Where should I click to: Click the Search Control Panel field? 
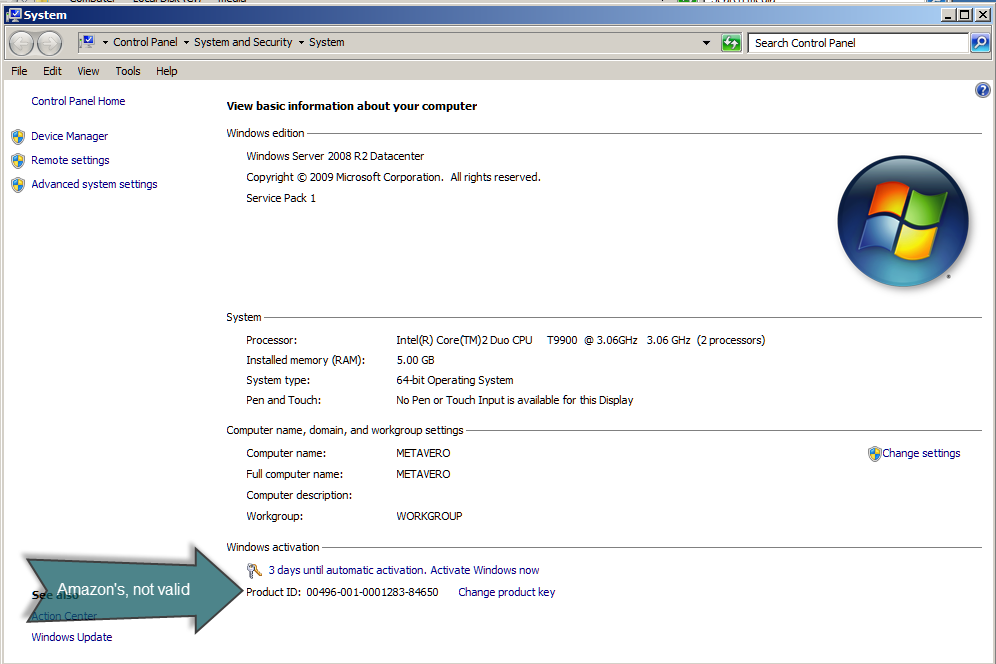coord(858,43)
